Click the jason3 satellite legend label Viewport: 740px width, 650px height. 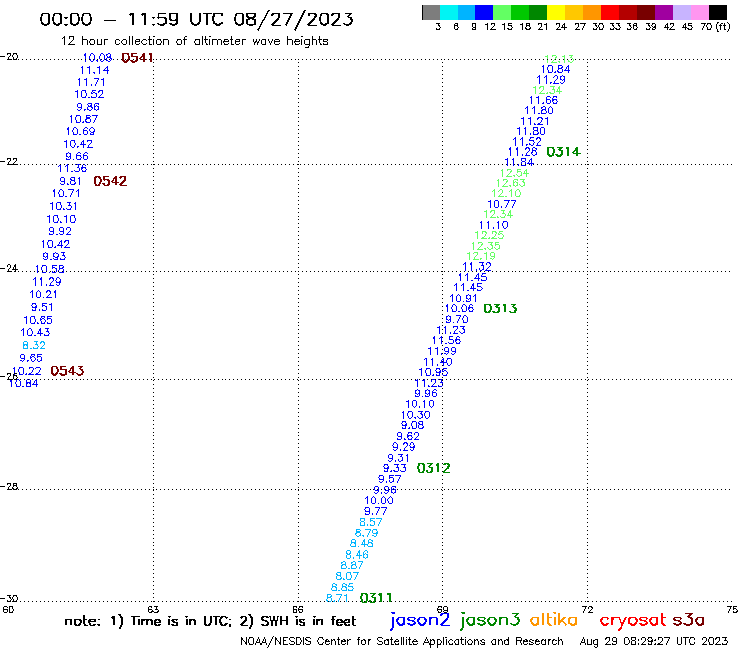tap(490, 620)
